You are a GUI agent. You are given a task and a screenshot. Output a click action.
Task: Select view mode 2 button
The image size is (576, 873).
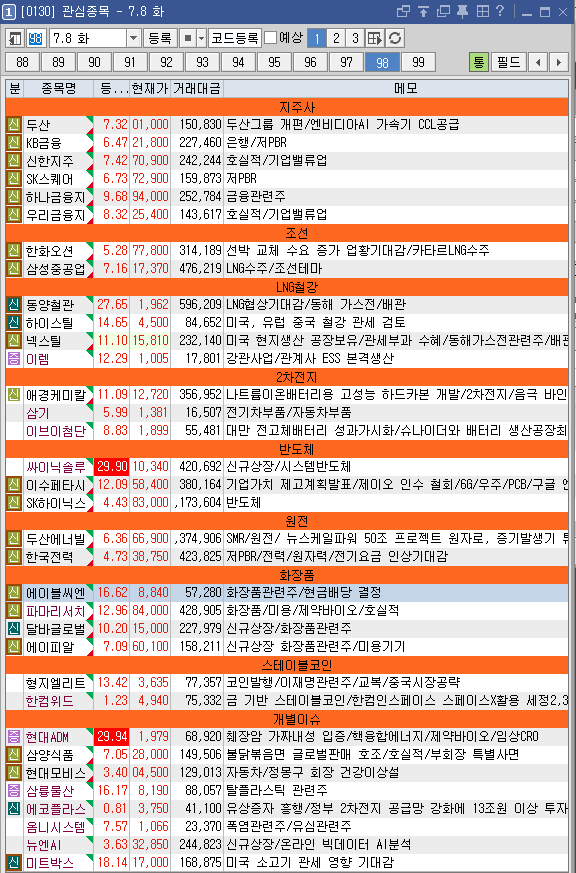pos(336,38)
